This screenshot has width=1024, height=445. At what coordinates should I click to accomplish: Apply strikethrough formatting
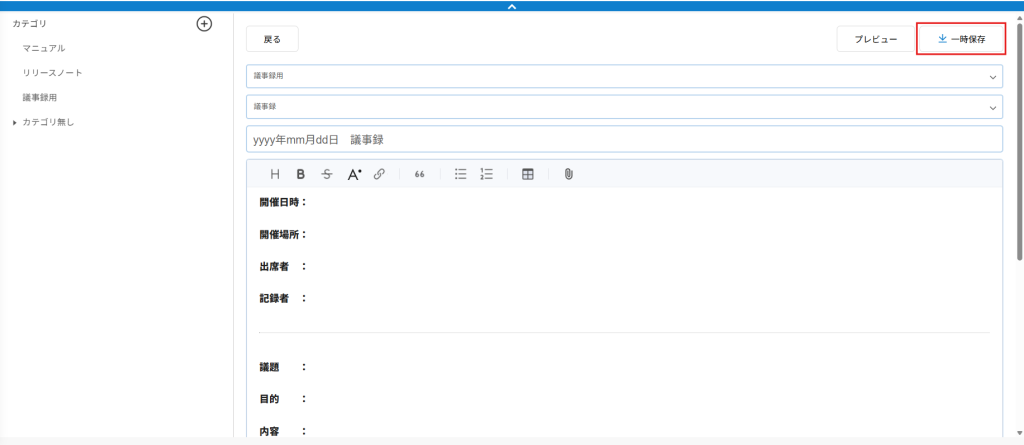[327, 174]
